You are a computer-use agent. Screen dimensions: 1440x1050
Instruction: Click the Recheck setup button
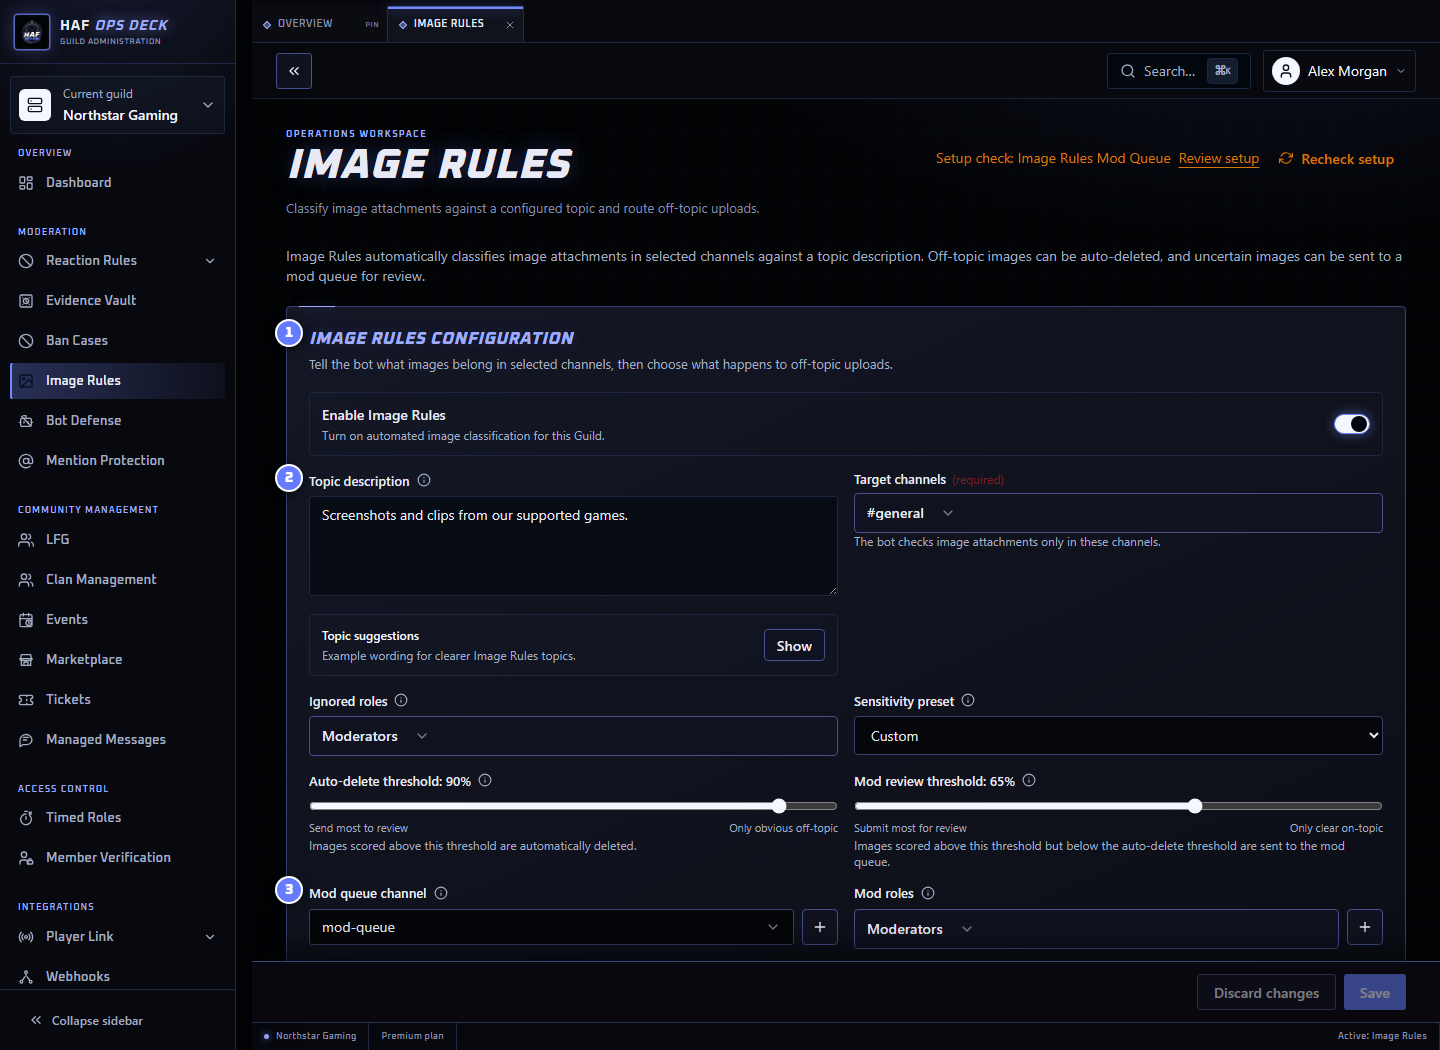click(1336, 159)
